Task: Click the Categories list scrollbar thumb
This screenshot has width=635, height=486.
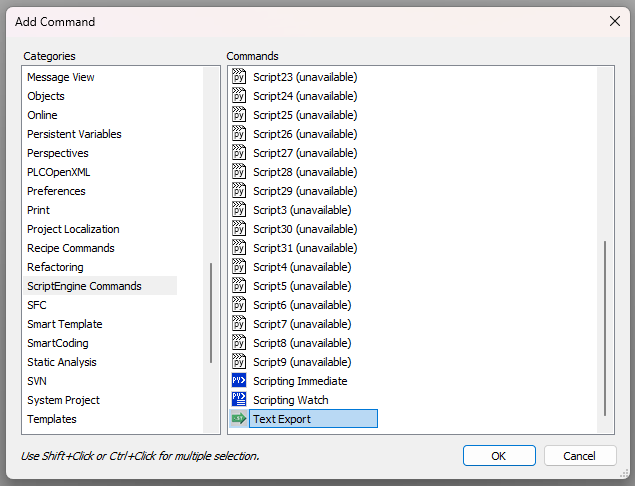Action: 210,312
